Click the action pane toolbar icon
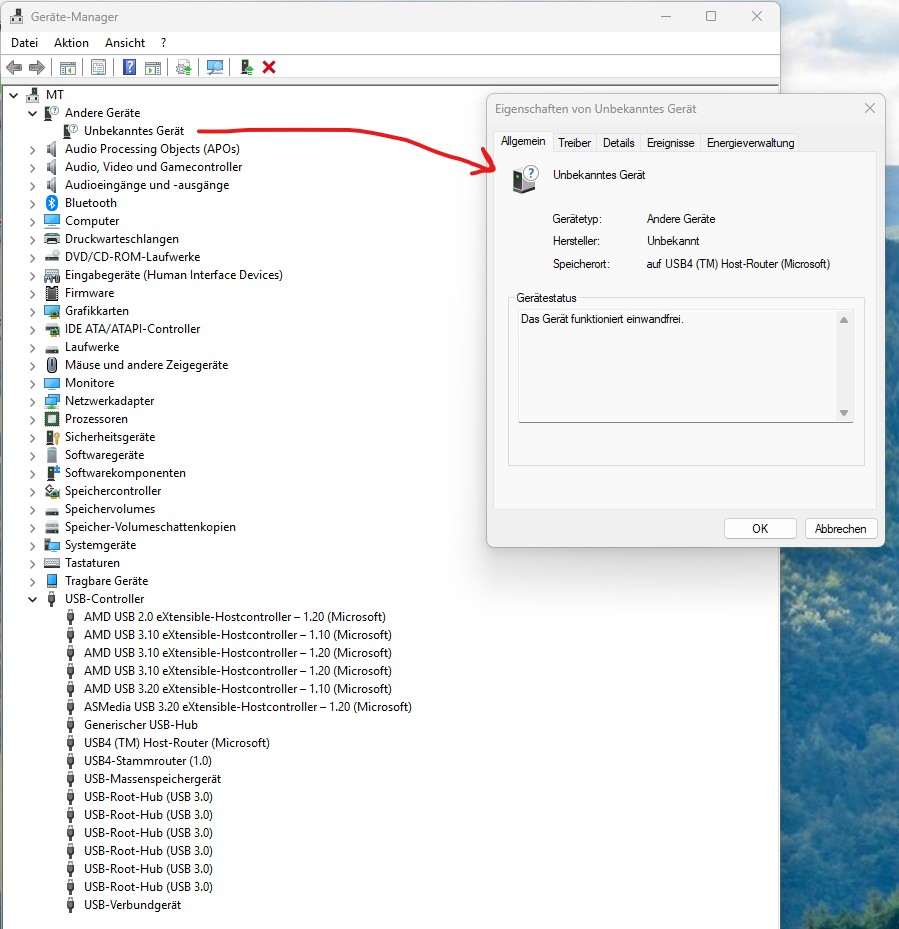 click(x=153, y=68)
